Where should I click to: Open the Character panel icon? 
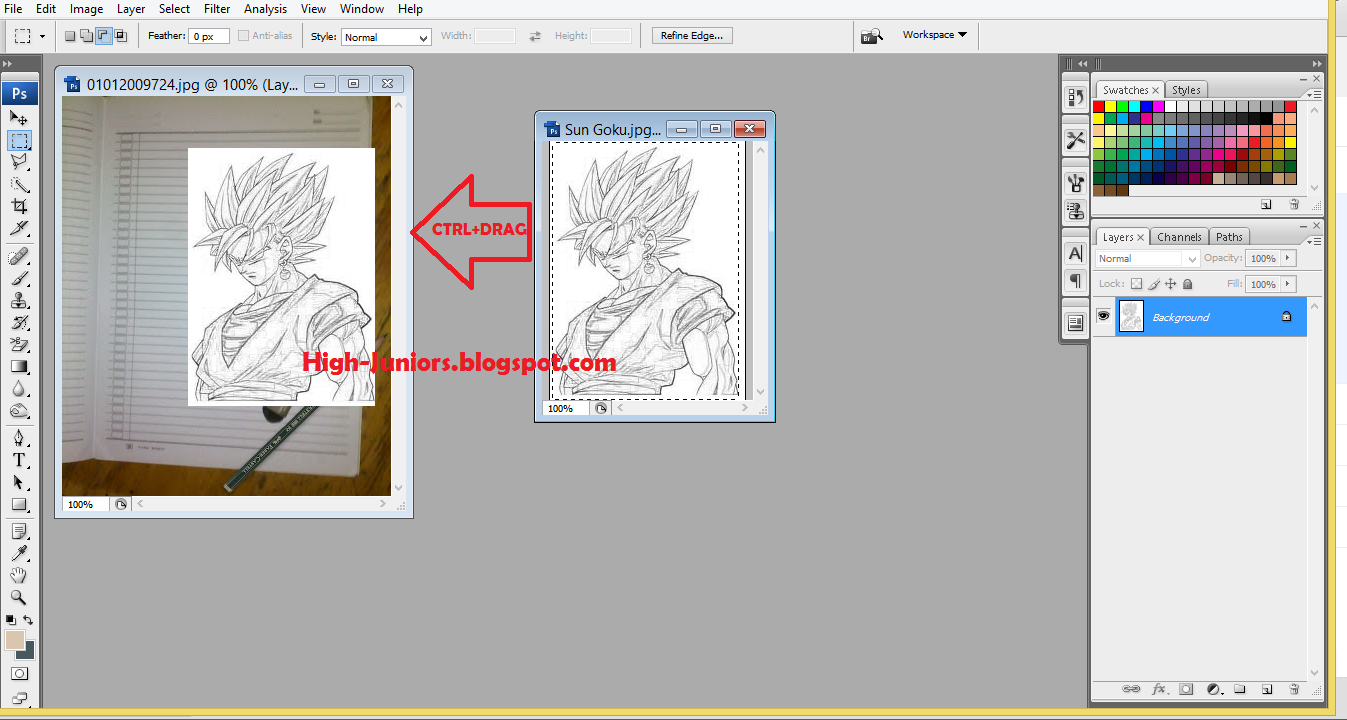coord(1075,254)
